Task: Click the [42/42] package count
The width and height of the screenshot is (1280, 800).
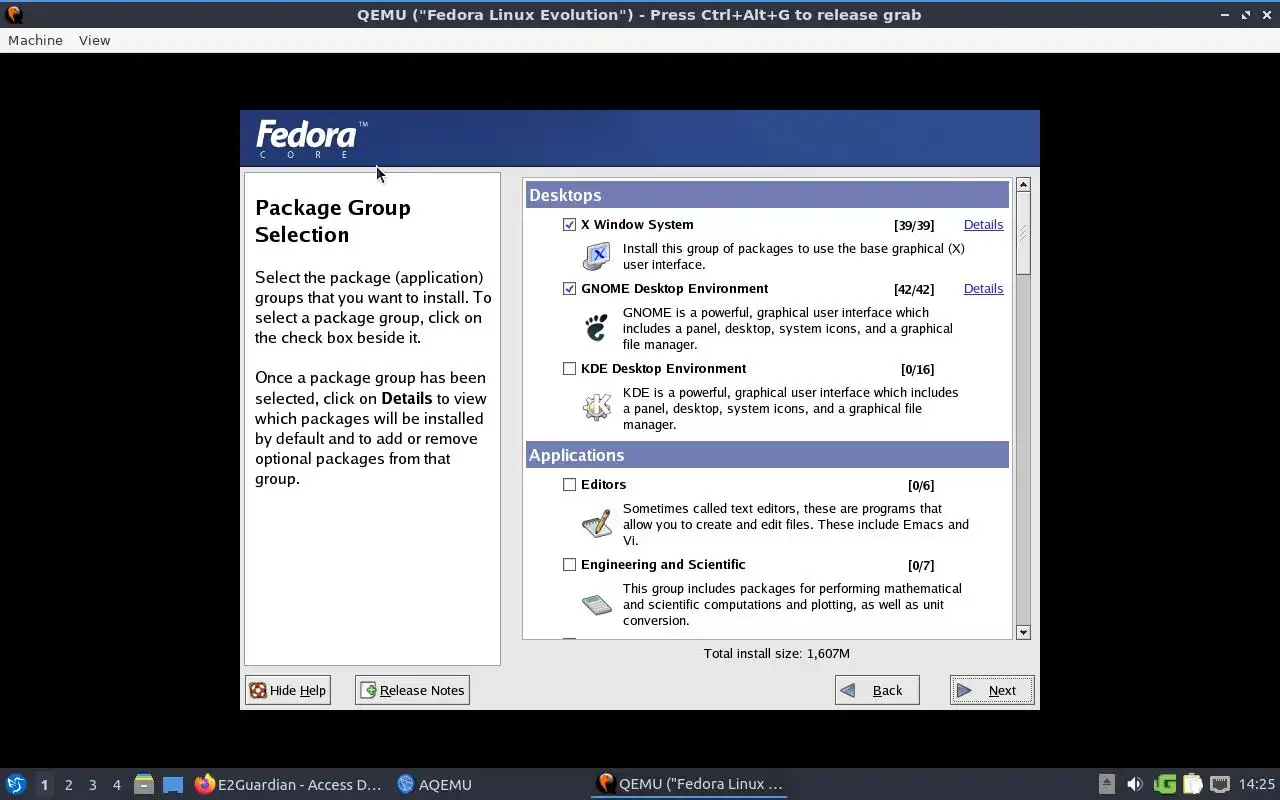Action: (914, 289)
